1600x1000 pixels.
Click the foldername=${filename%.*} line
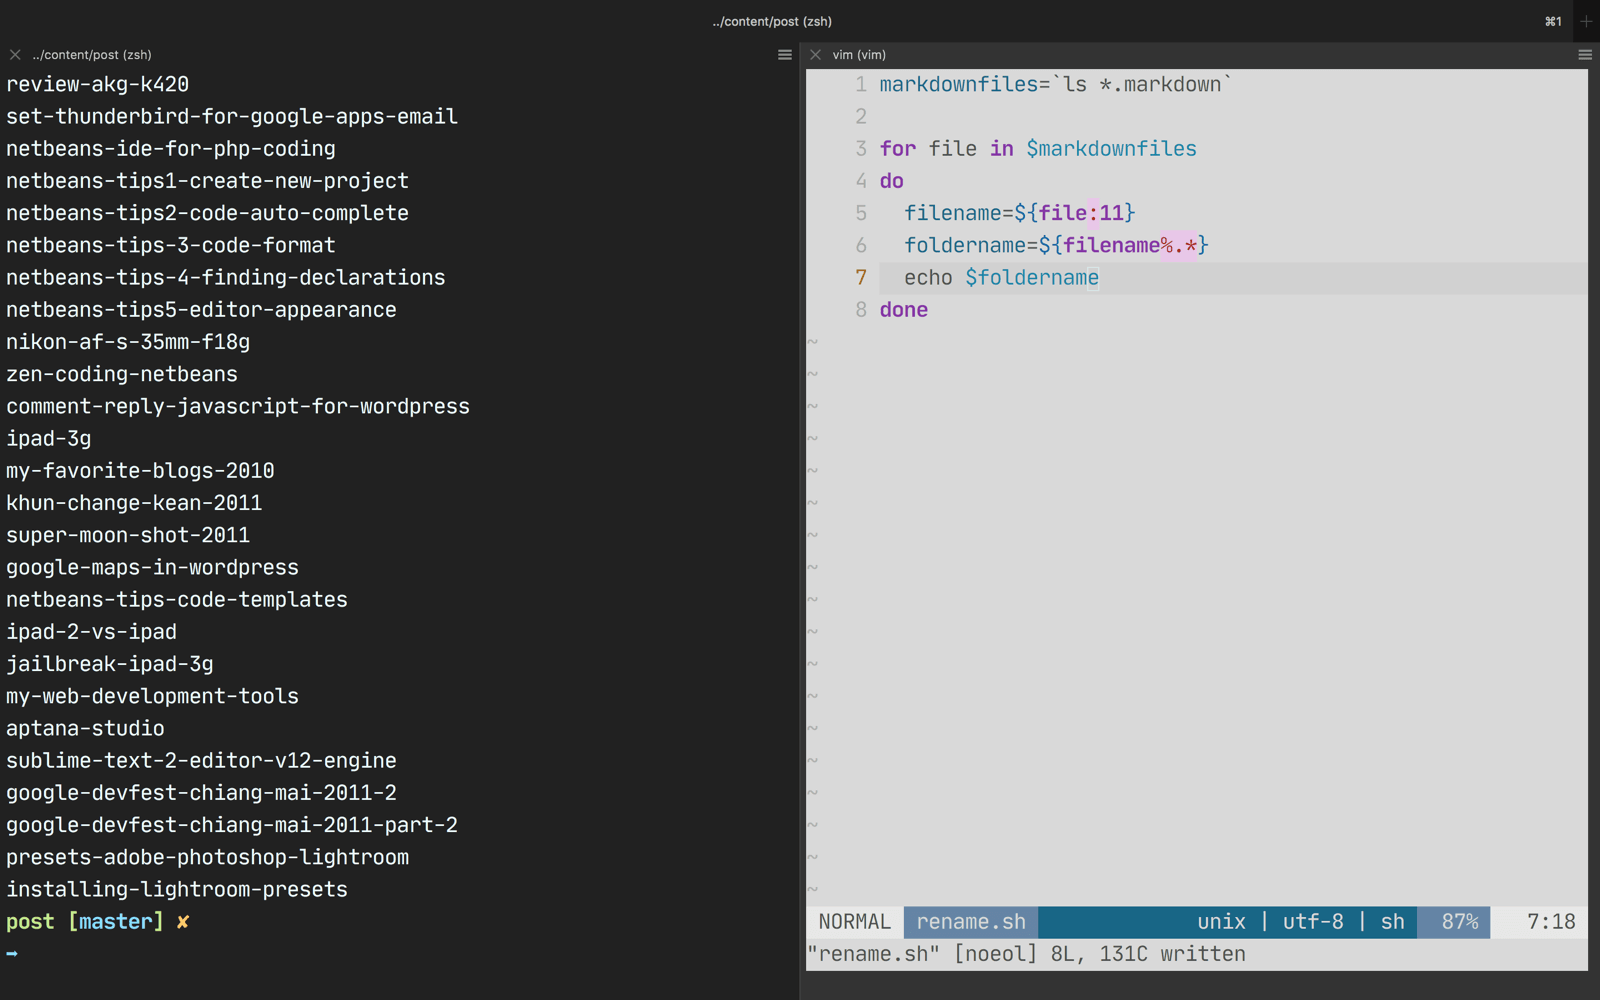[x=1056, y=245]
